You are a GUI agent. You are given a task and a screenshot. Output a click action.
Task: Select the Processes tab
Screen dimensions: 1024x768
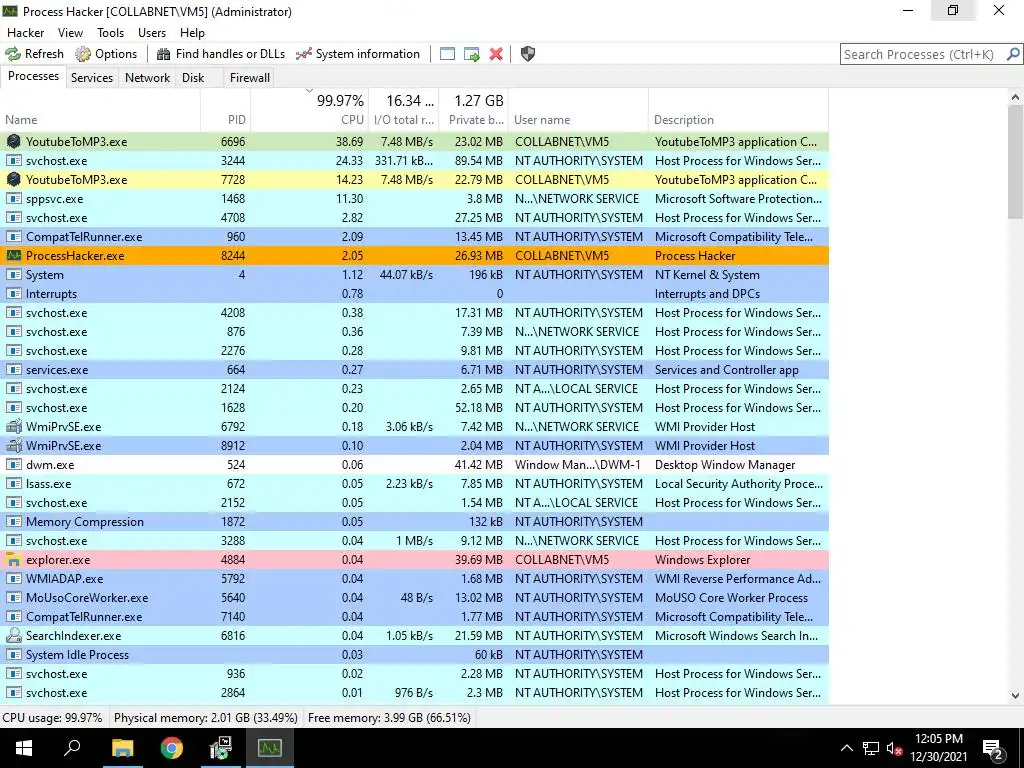pos(33,76)
